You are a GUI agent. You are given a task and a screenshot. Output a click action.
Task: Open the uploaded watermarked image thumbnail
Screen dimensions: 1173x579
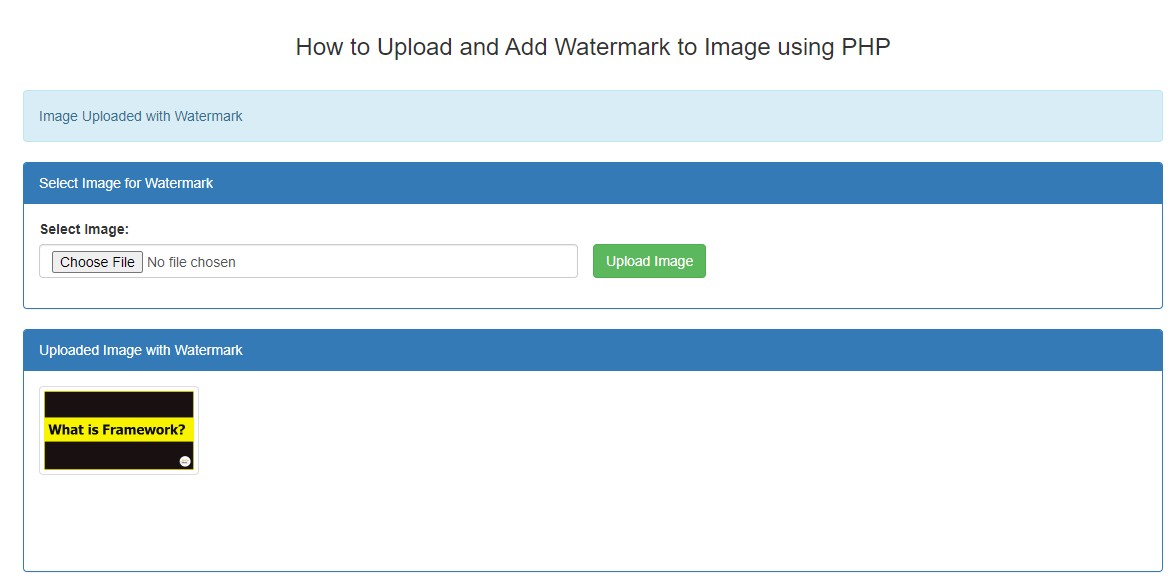point(119,430)
